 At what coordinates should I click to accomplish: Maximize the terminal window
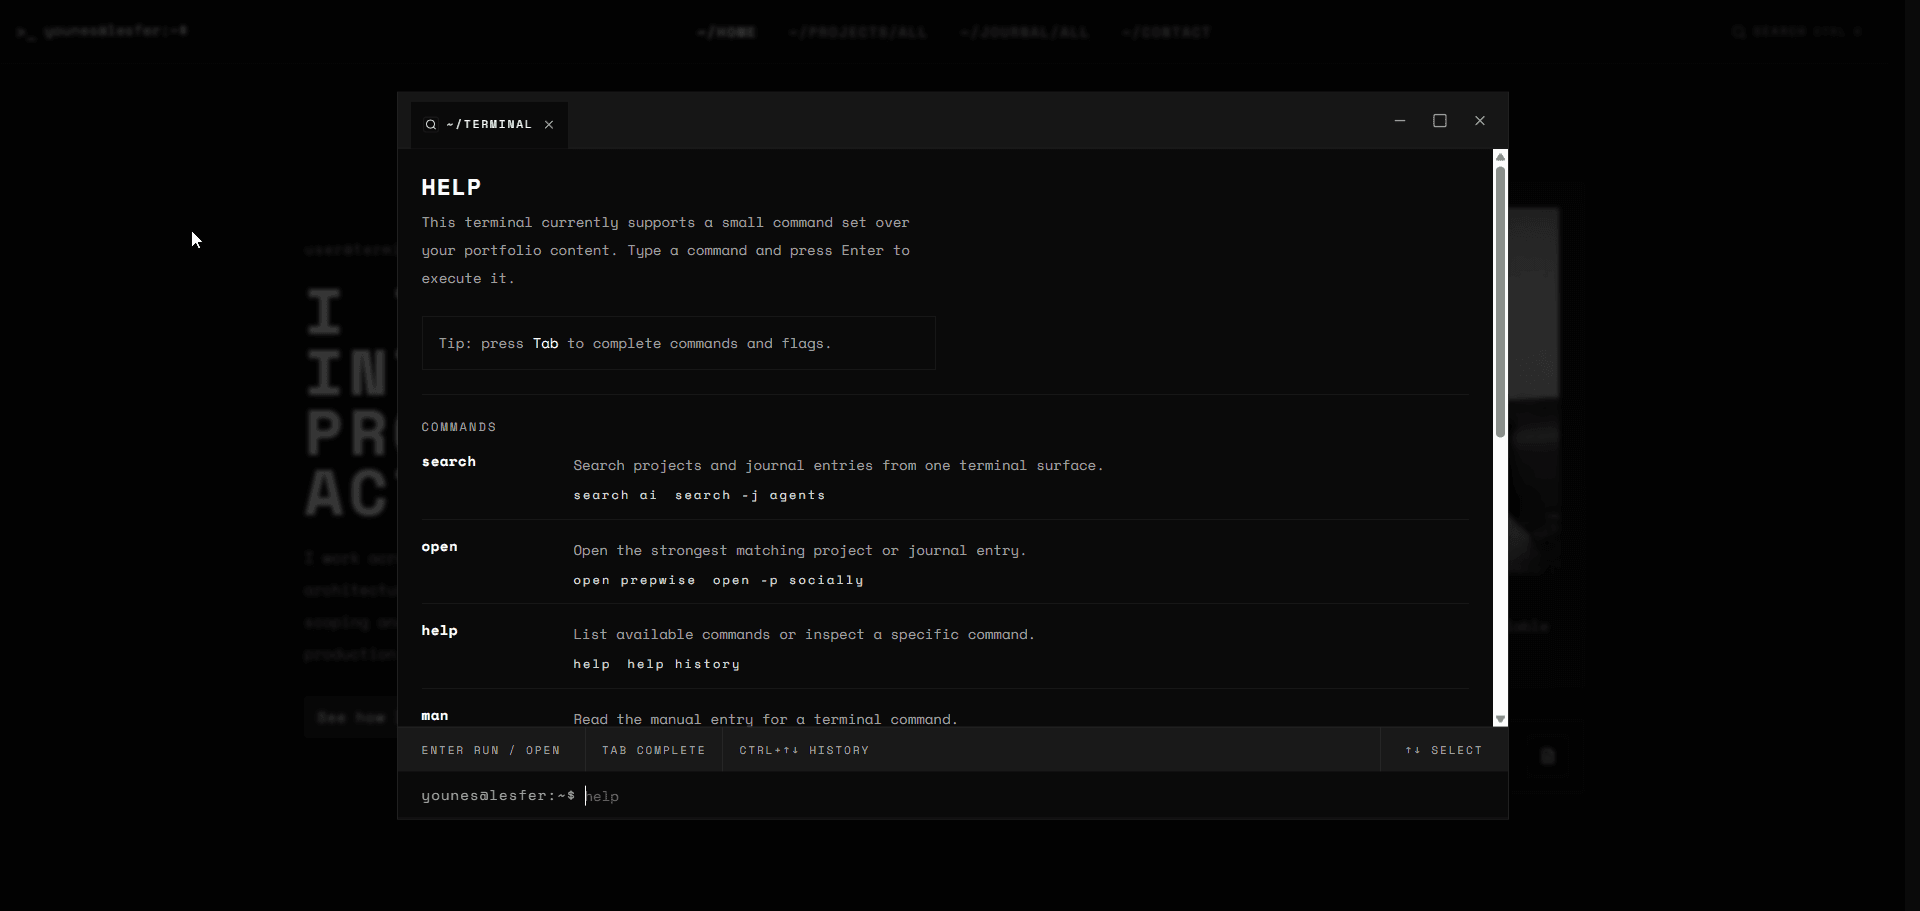(x=1440, y=121)
